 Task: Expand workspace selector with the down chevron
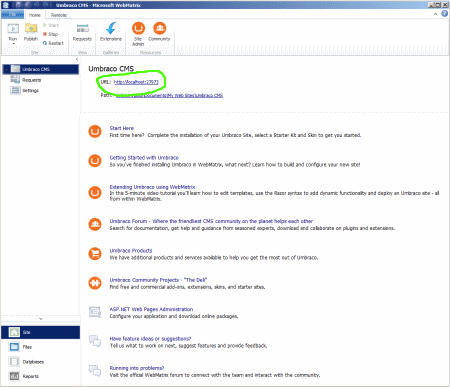coord(41,319)
